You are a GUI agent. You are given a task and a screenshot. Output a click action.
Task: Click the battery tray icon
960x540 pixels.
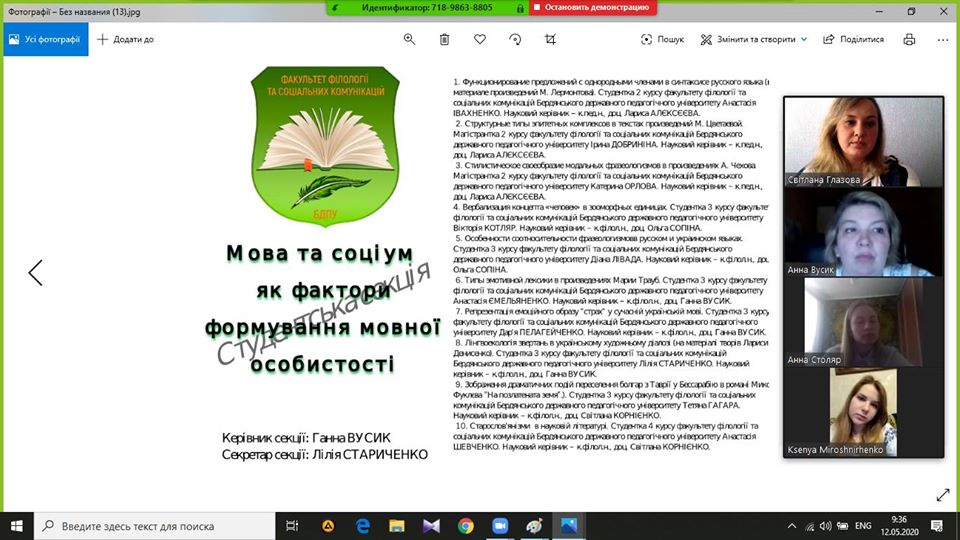(842, 526)
